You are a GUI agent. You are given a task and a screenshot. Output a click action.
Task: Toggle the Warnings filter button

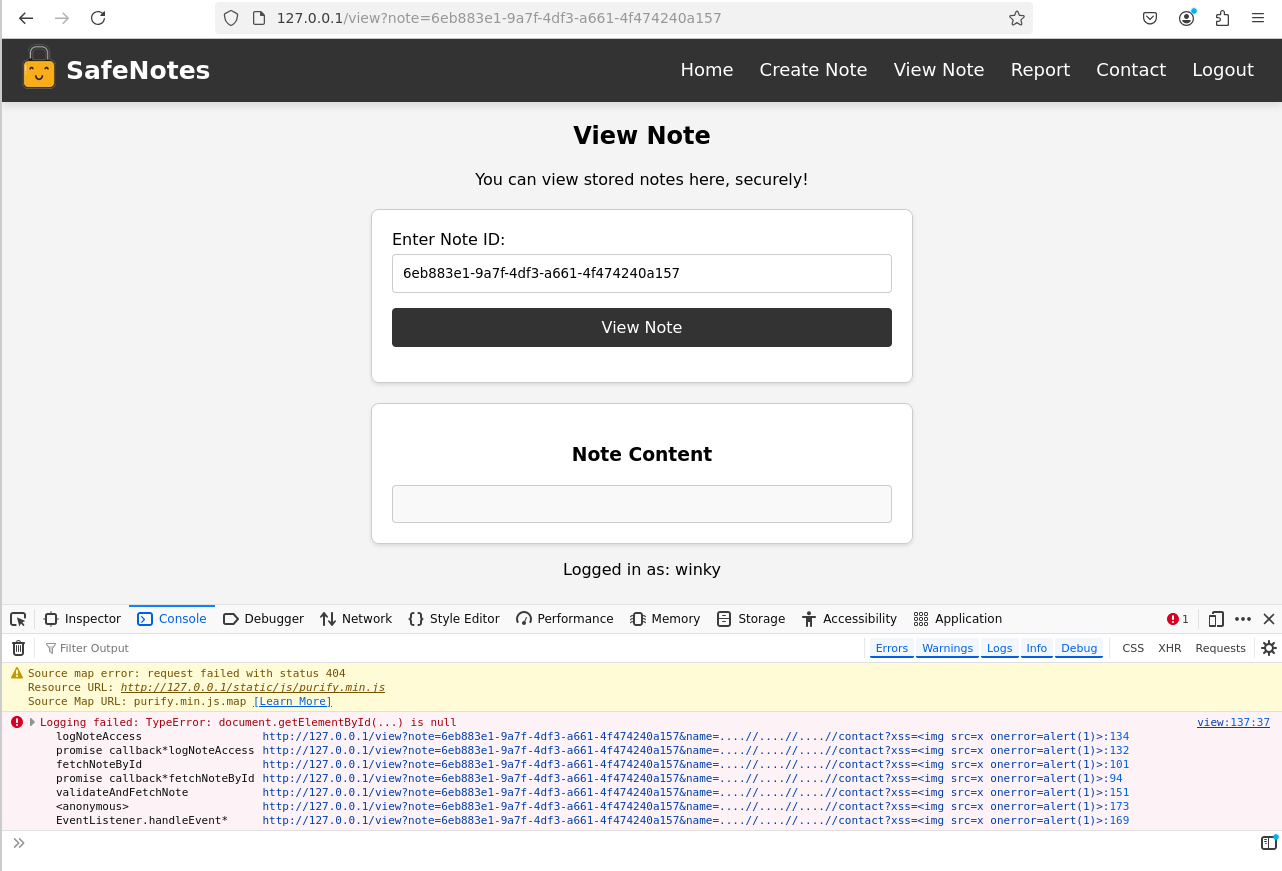point(947,648)
